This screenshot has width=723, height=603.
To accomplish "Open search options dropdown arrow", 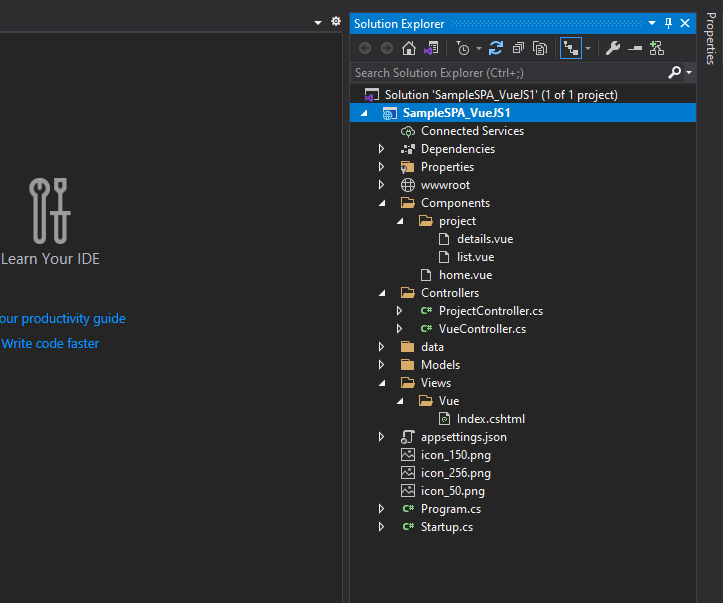I will click(689, 73).
